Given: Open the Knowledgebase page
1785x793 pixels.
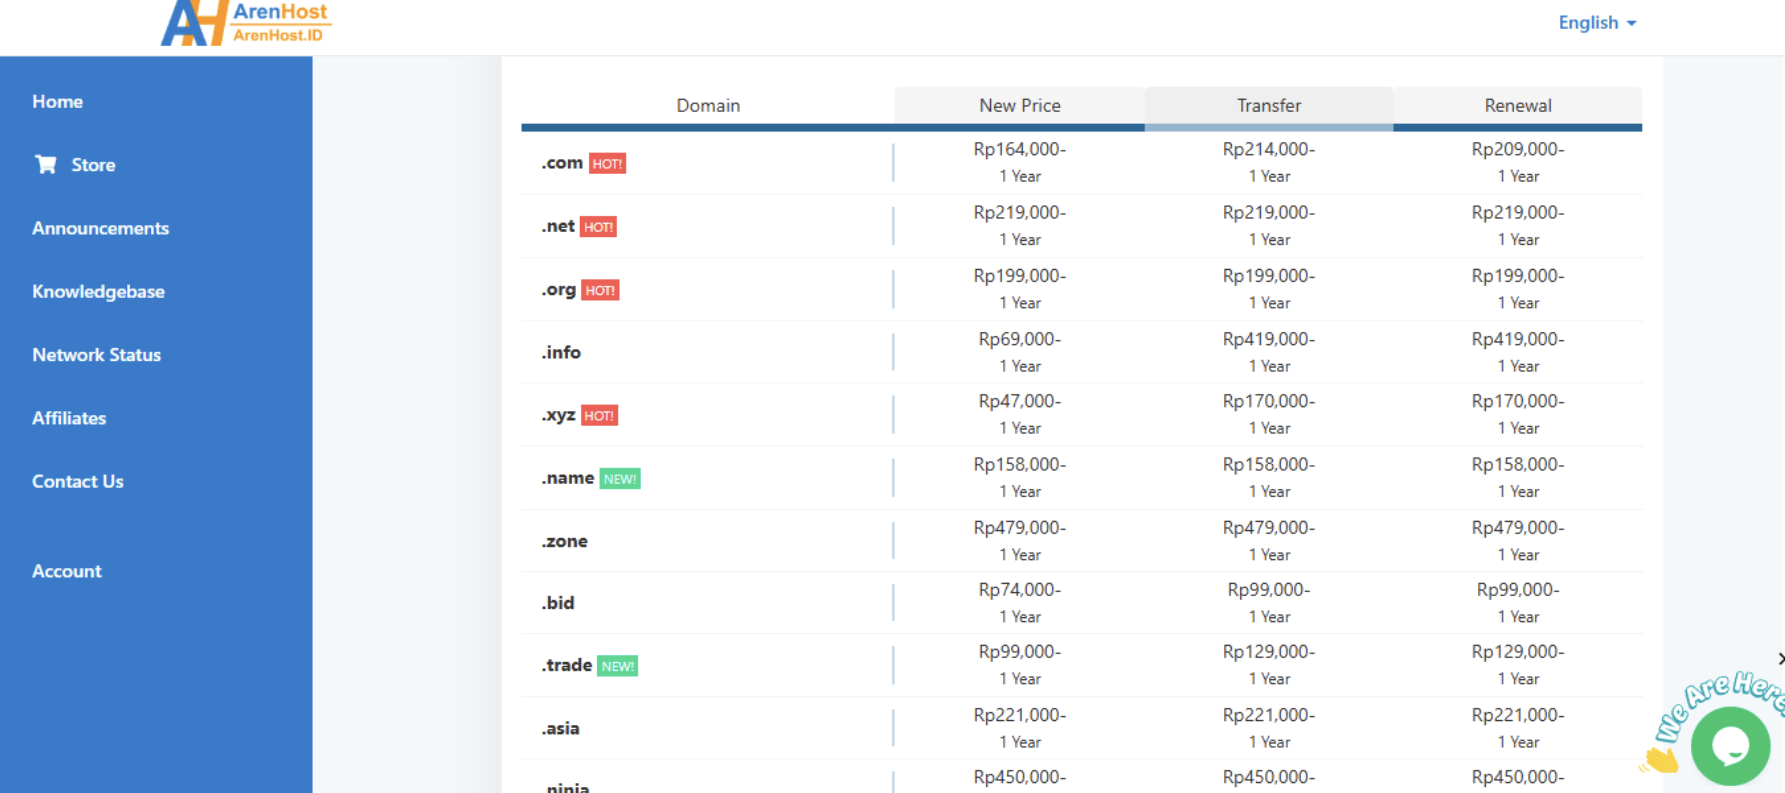Looking at the screenshot, I should (98, 292).
